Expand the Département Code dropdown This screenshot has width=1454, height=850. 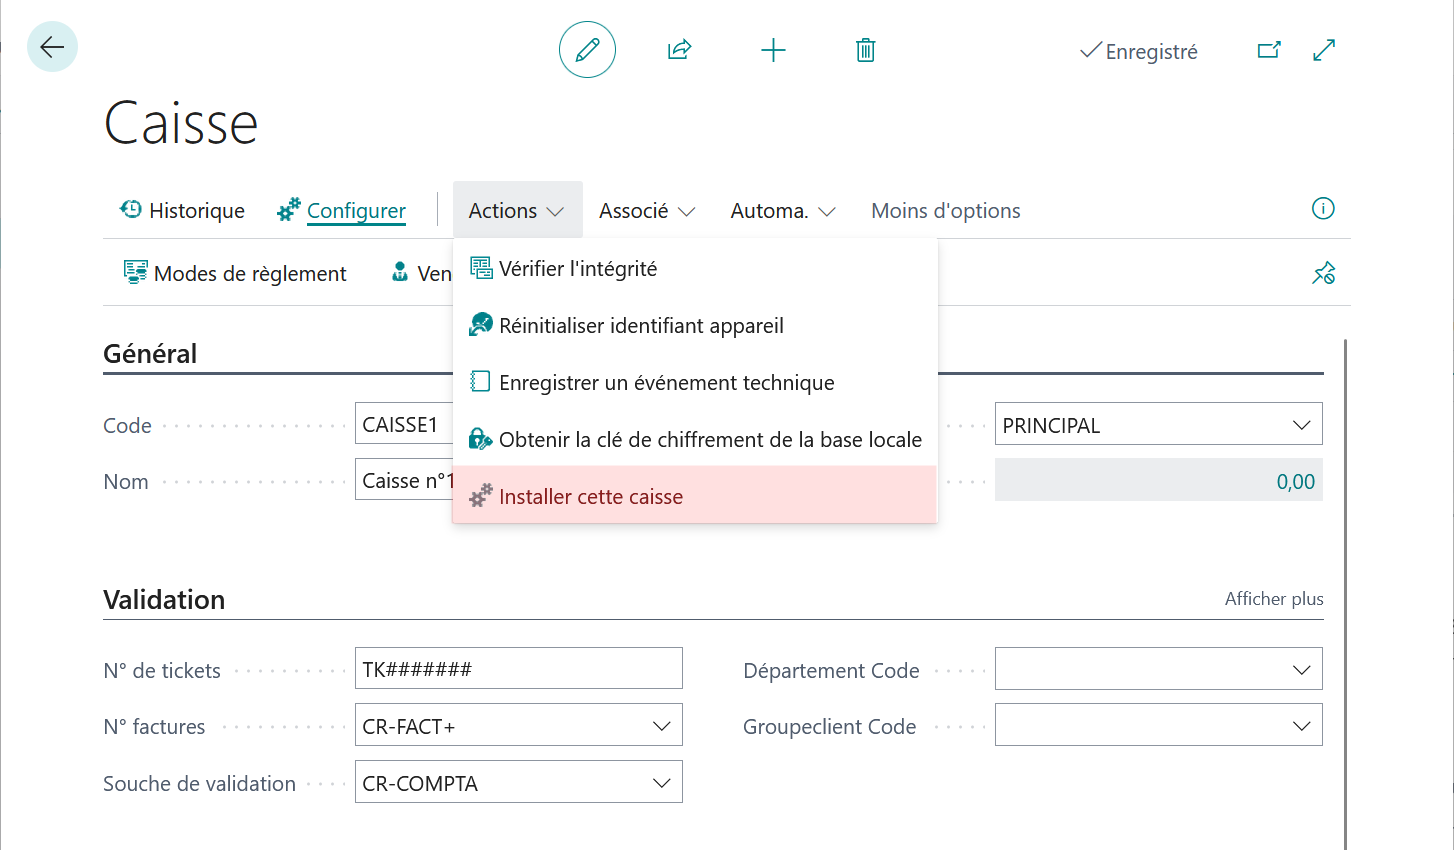(x=1159, y=669)
